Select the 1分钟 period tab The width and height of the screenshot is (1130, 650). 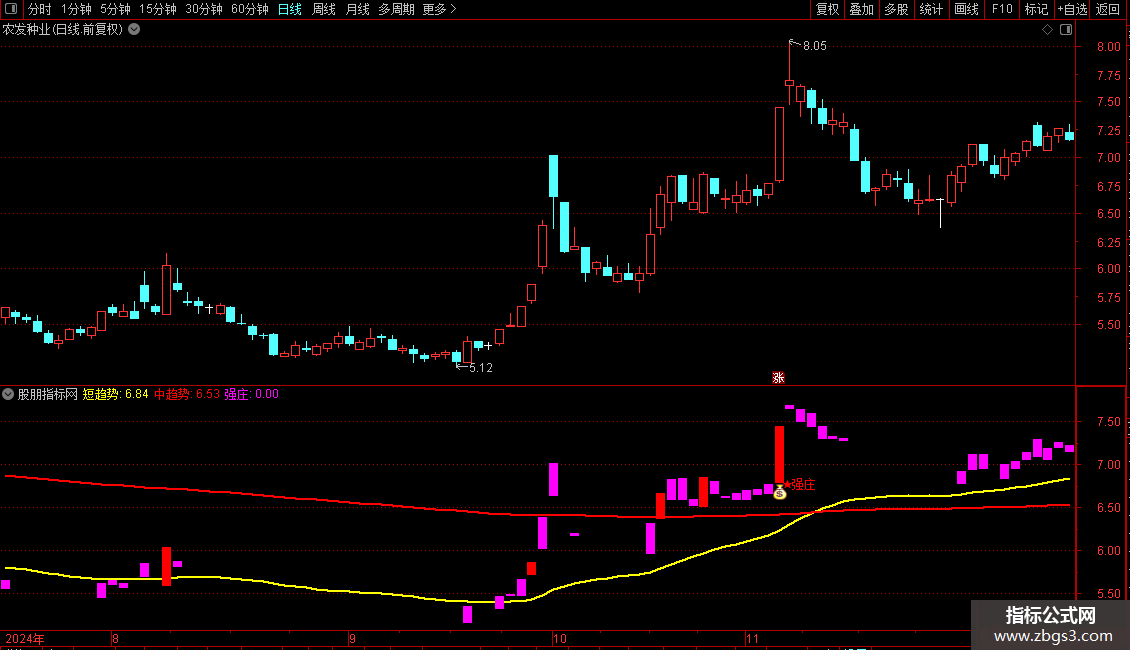76,9
